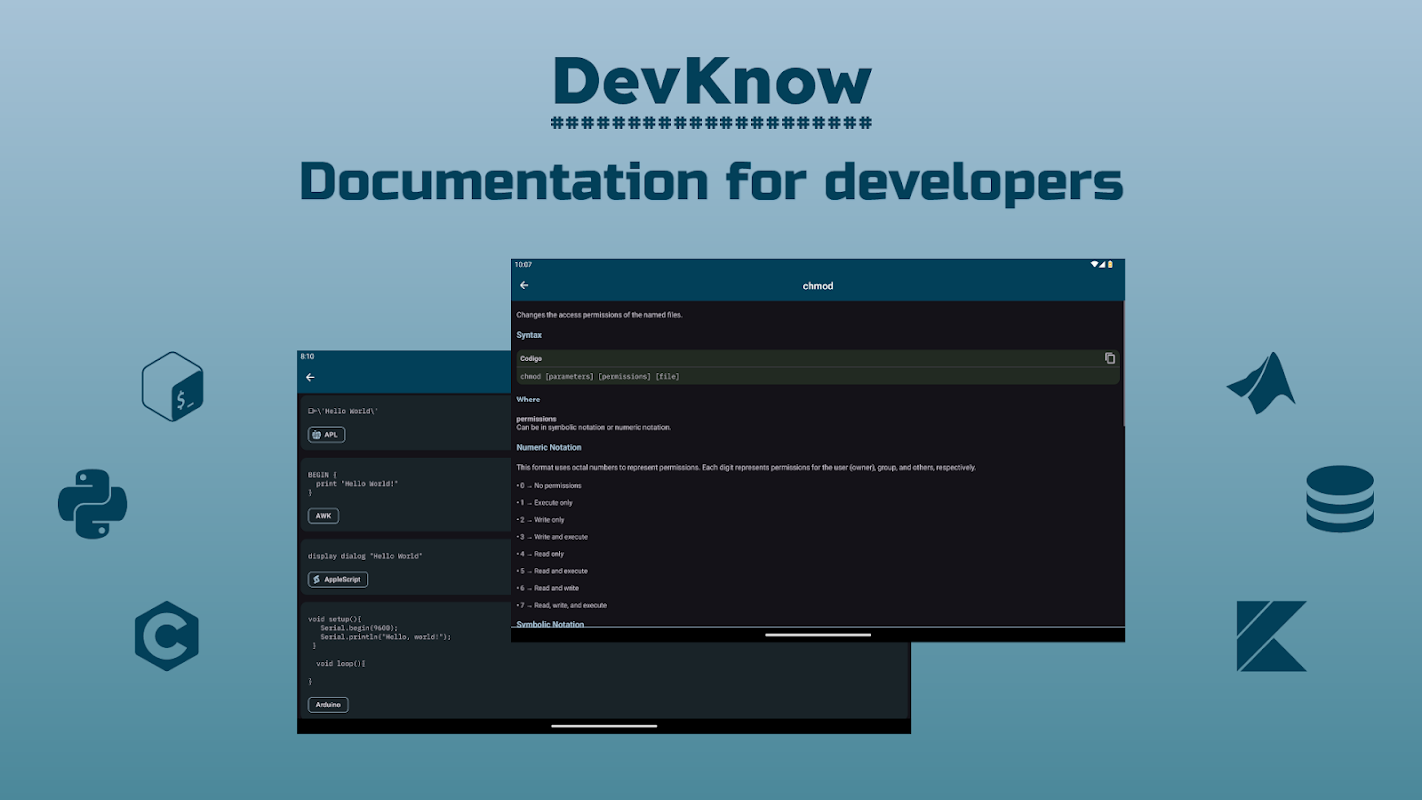Click the chmod page title
The height and width of the screenshot is (800, 1422).
point(817,286)
